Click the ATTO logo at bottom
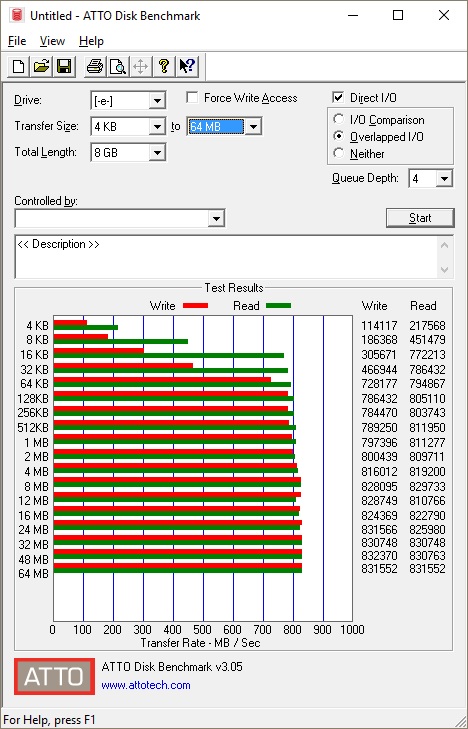The width and height of the screenshot is (468, 729). 54,676
